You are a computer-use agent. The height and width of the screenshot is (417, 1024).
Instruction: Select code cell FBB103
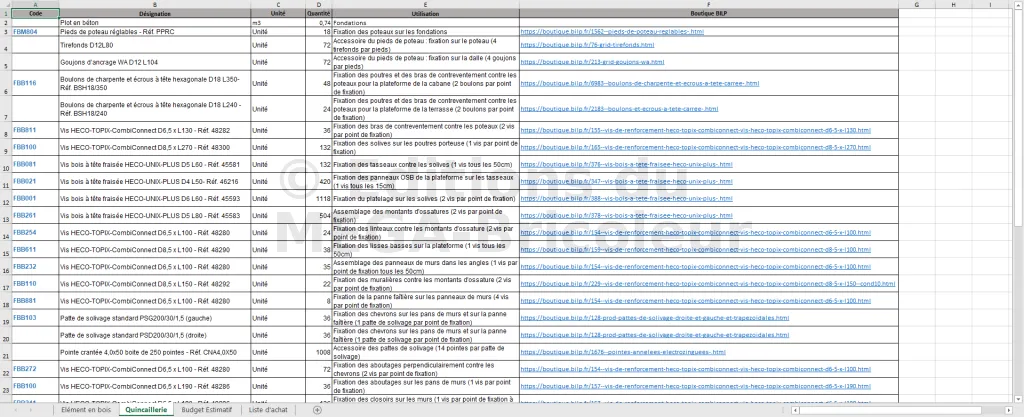click(35, 318)
